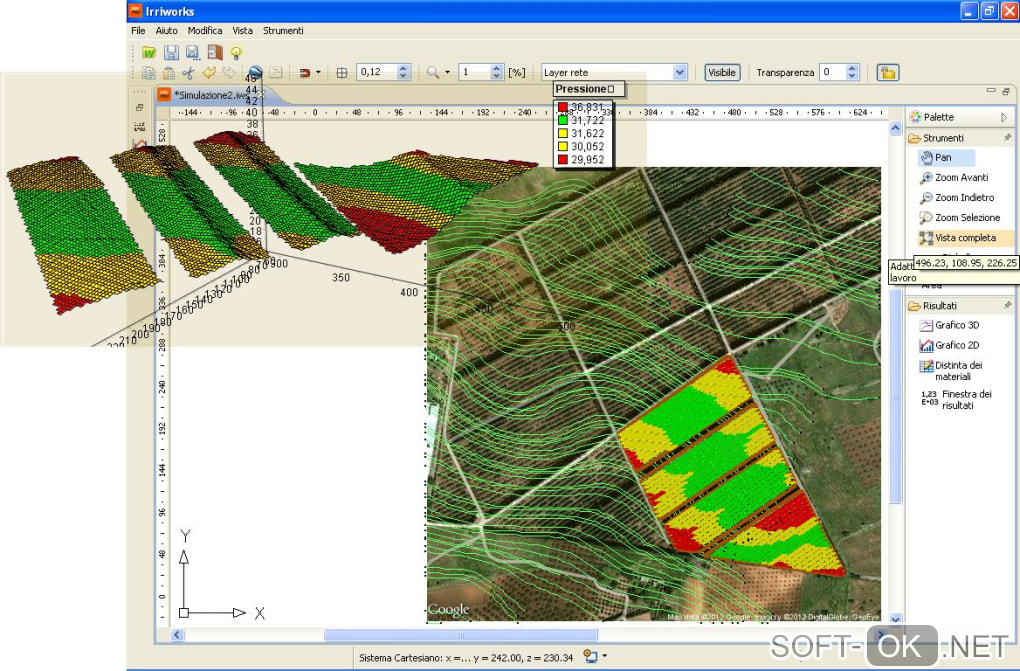Open the Modifica menu
The width and height of the screenshot is (1020, 671).
[205, 31]
